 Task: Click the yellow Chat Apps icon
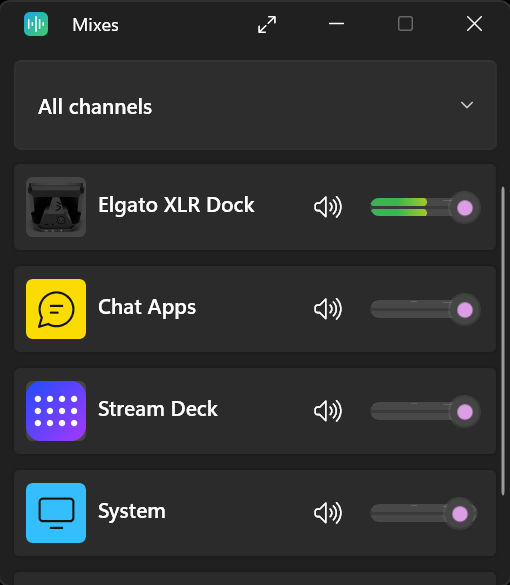56,309
